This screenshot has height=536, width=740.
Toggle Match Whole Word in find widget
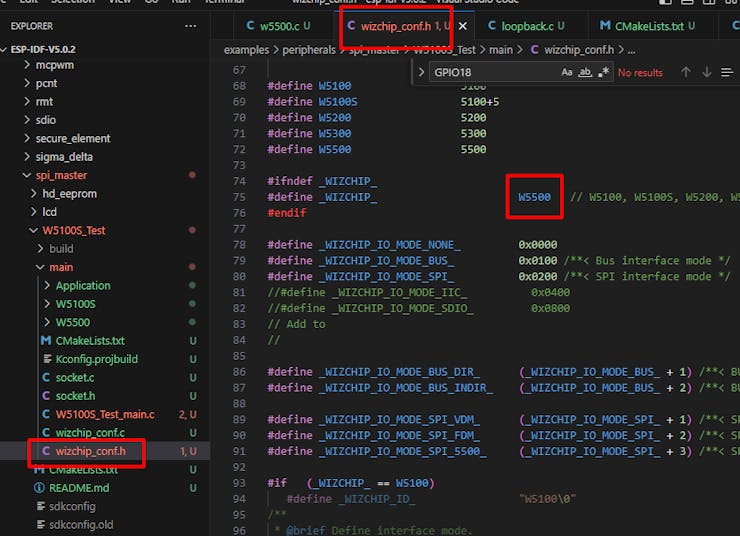point(586,72)
